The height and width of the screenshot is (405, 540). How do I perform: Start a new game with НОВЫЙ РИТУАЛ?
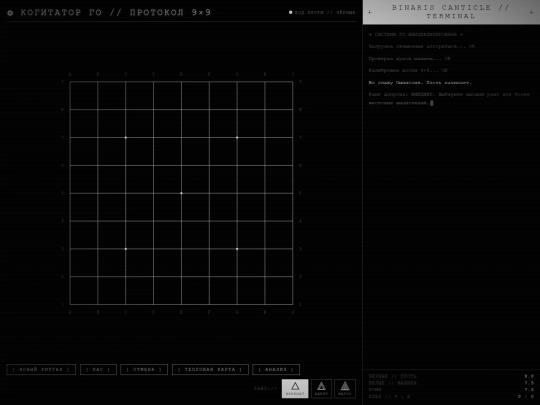(x=41, y=370)
